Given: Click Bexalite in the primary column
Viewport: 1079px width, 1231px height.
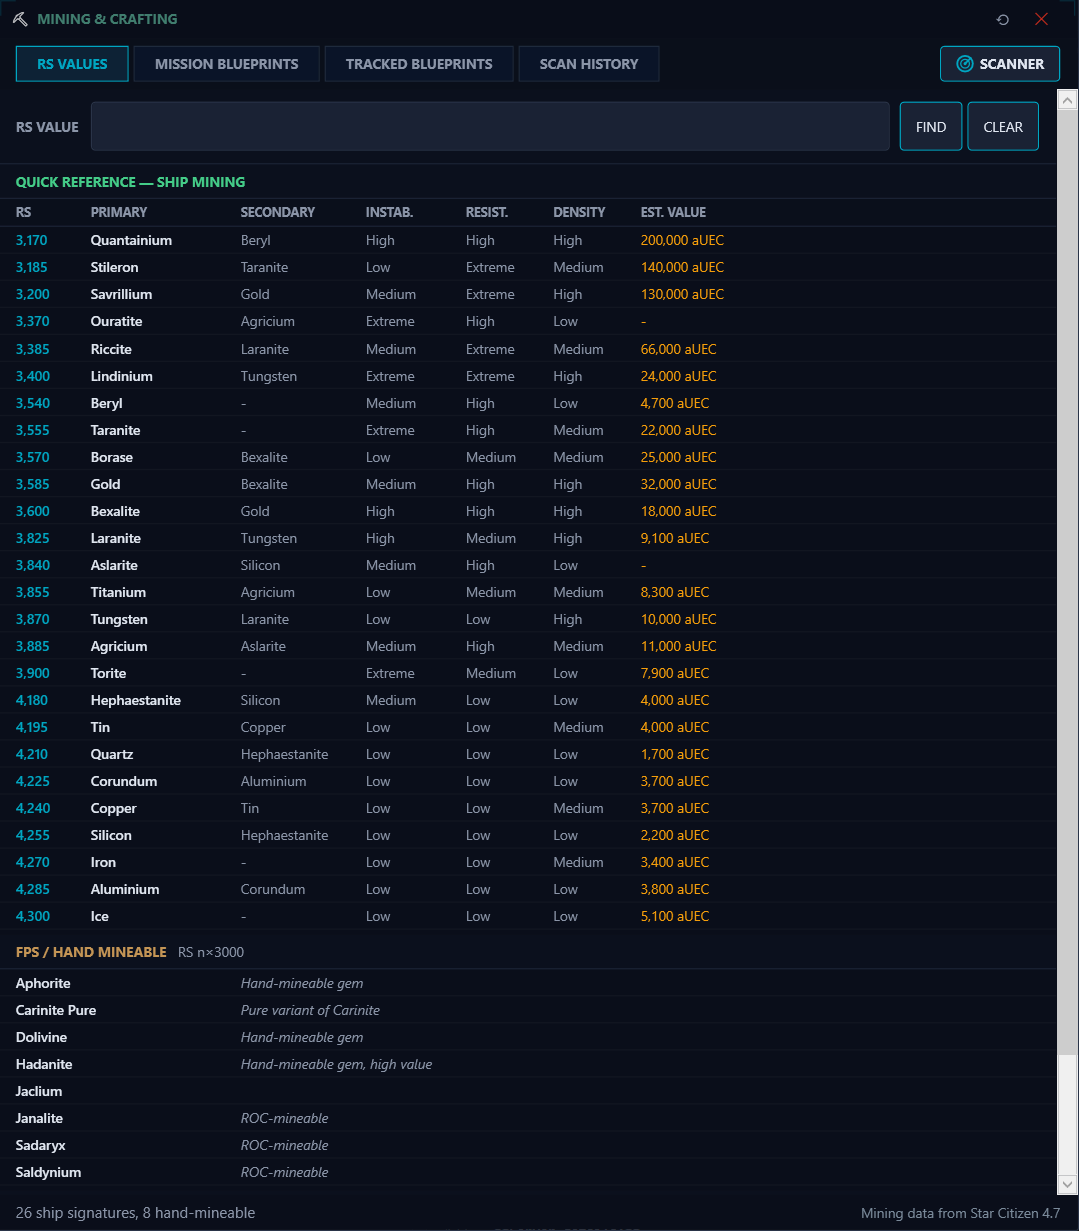Looking at the screenshot, I should click(x=116, y=511).
